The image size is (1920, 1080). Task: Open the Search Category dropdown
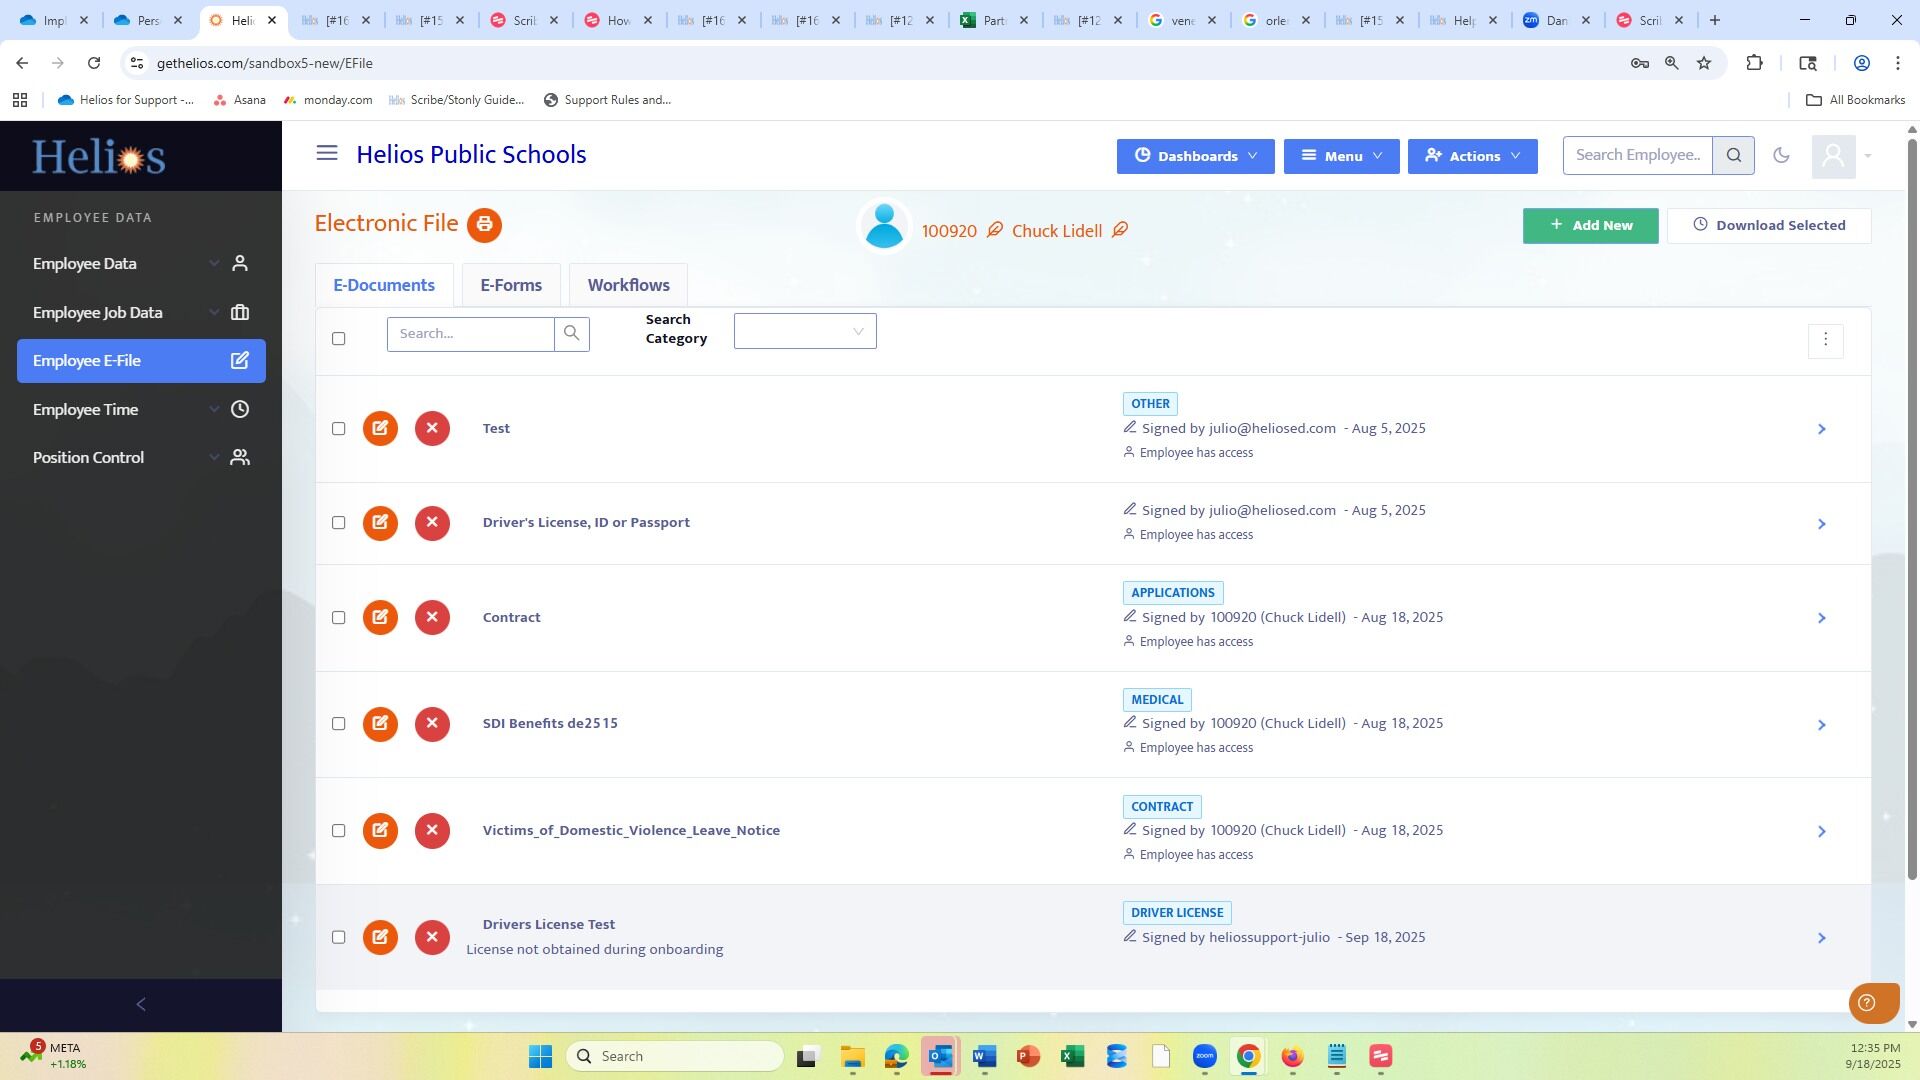(x=804, y=332)
